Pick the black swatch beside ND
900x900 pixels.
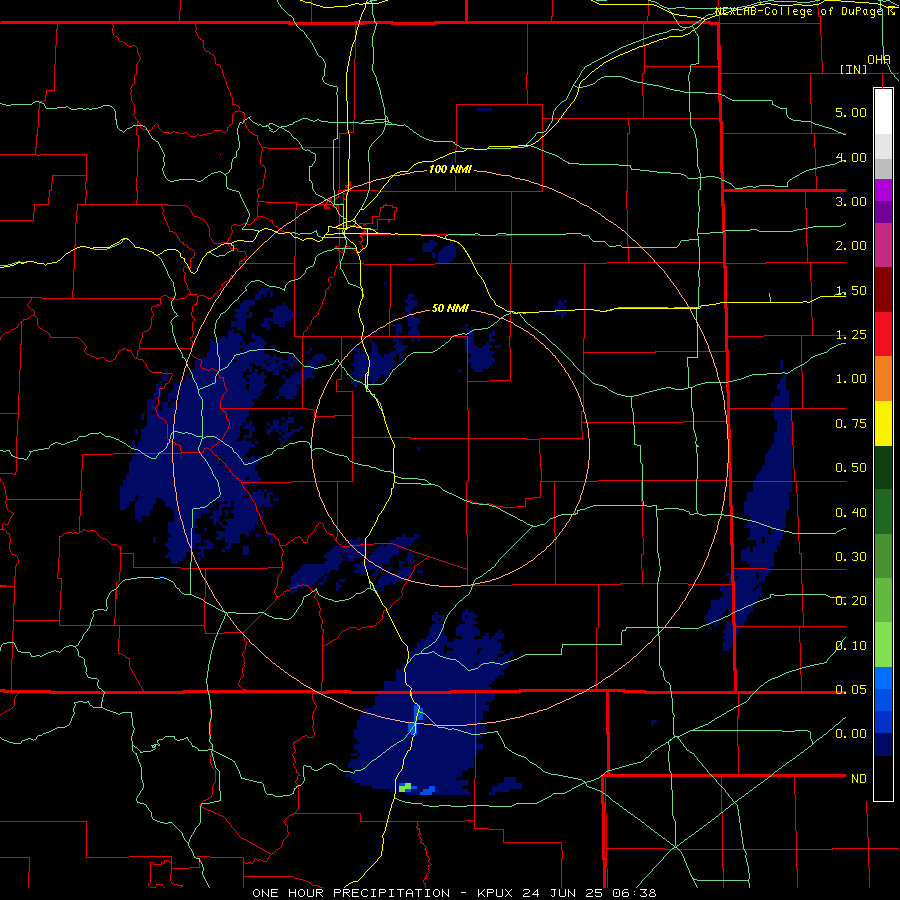883,778
